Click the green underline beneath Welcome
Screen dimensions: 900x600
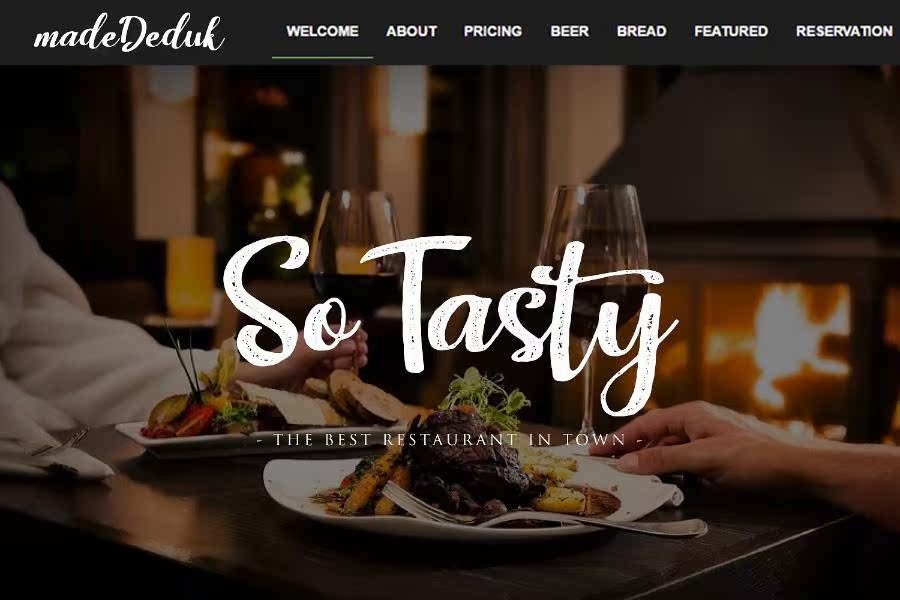[x=323, y=57]
